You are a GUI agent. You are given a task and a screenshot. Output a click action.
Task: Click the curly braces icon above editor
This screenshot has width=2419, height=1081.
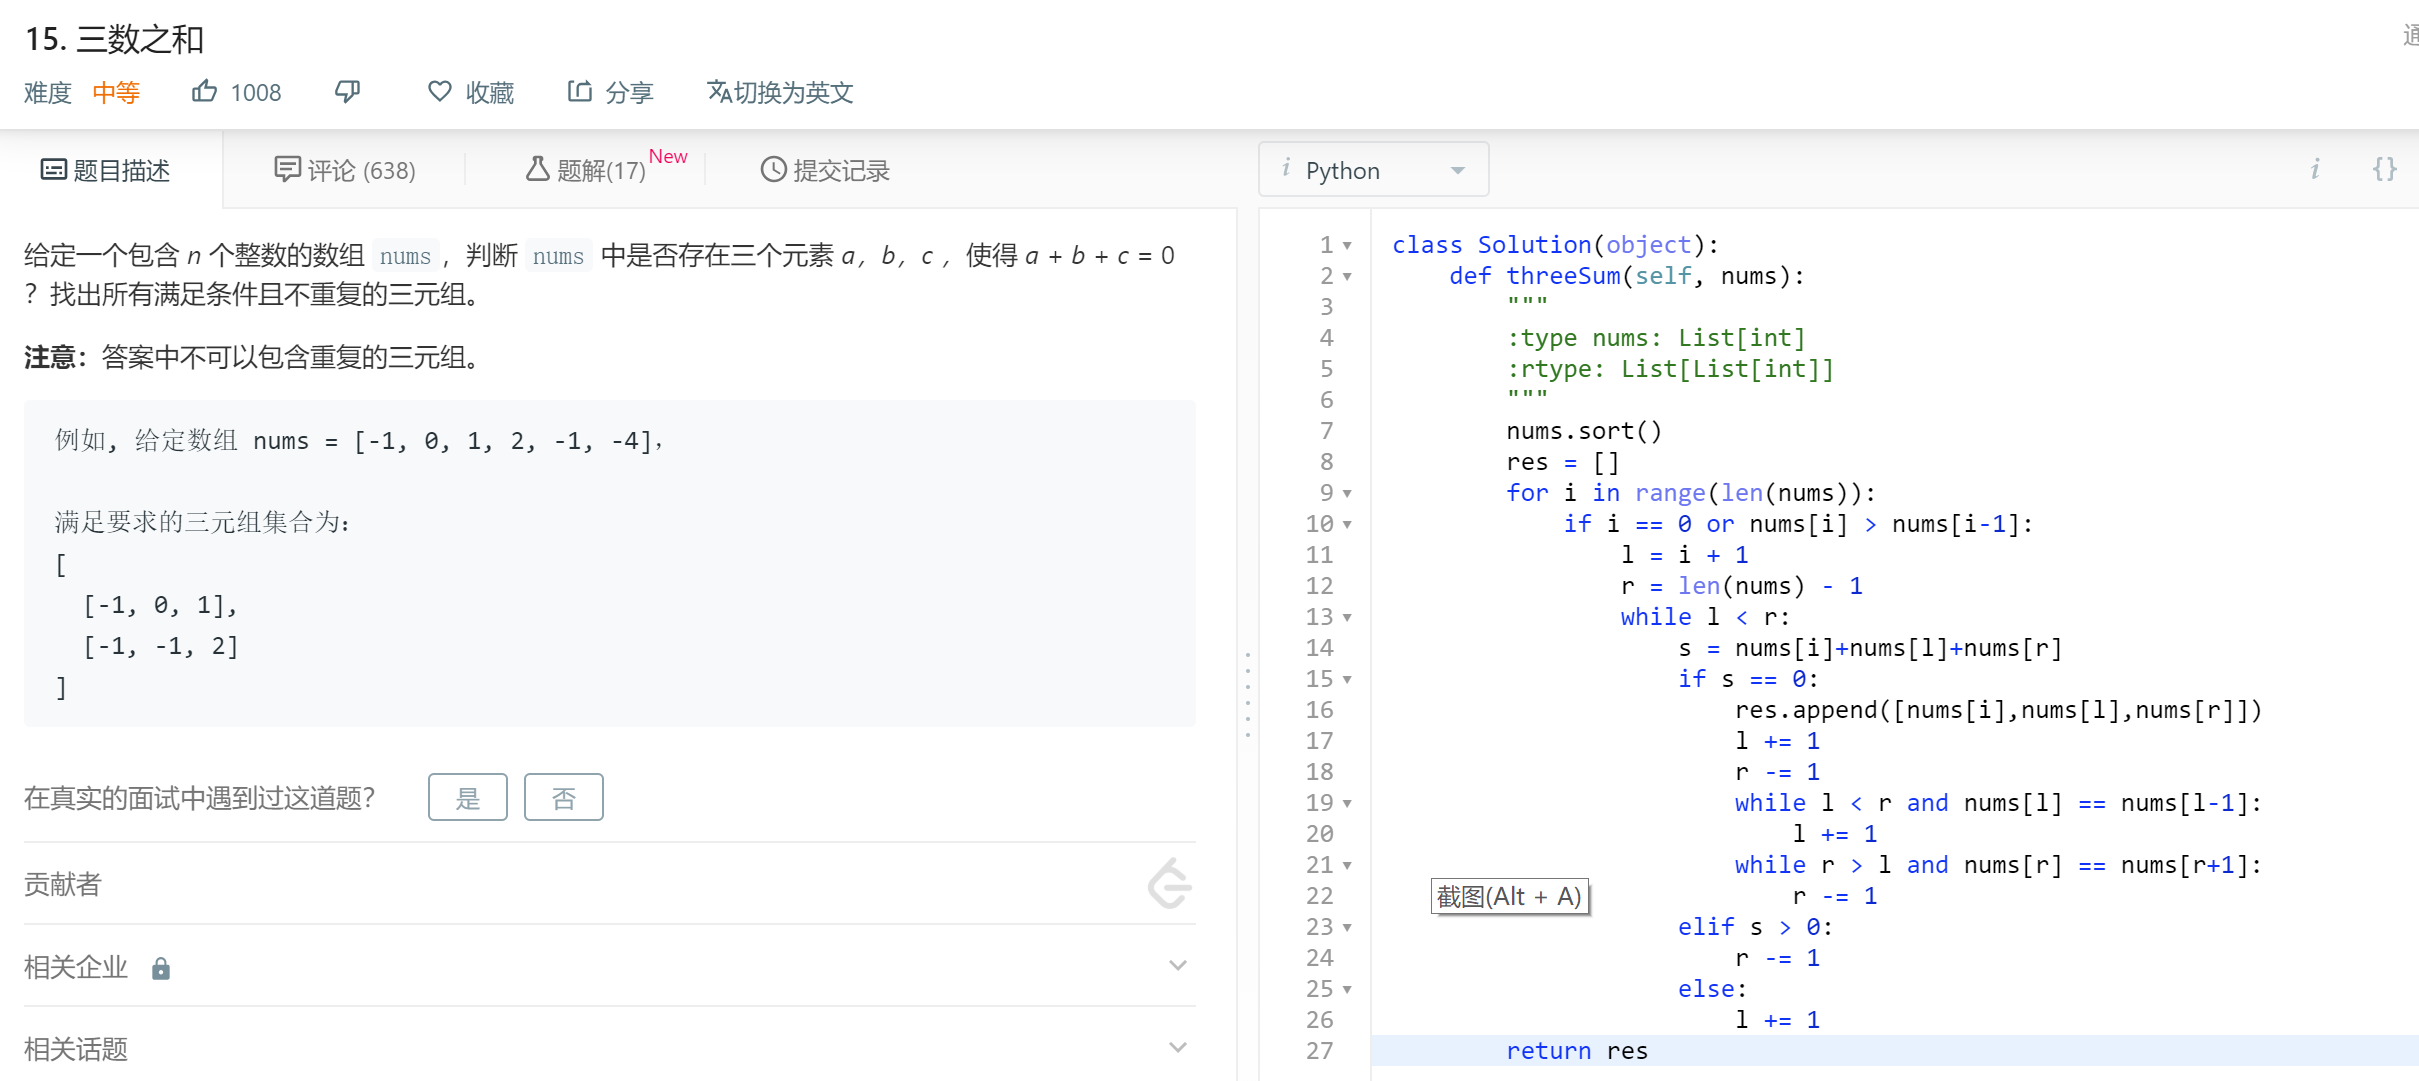[x=2384, y=169]
